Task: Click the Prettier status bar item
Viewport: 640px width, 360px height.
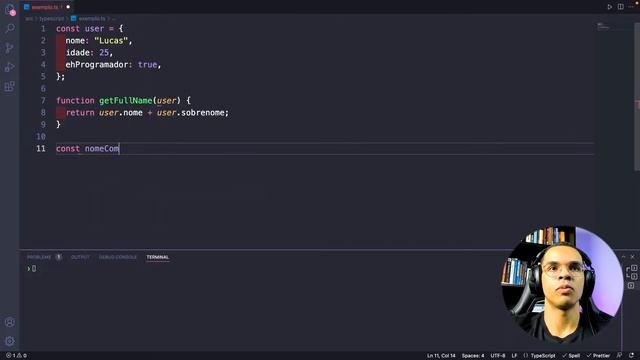Action: (x=598, y=356)
